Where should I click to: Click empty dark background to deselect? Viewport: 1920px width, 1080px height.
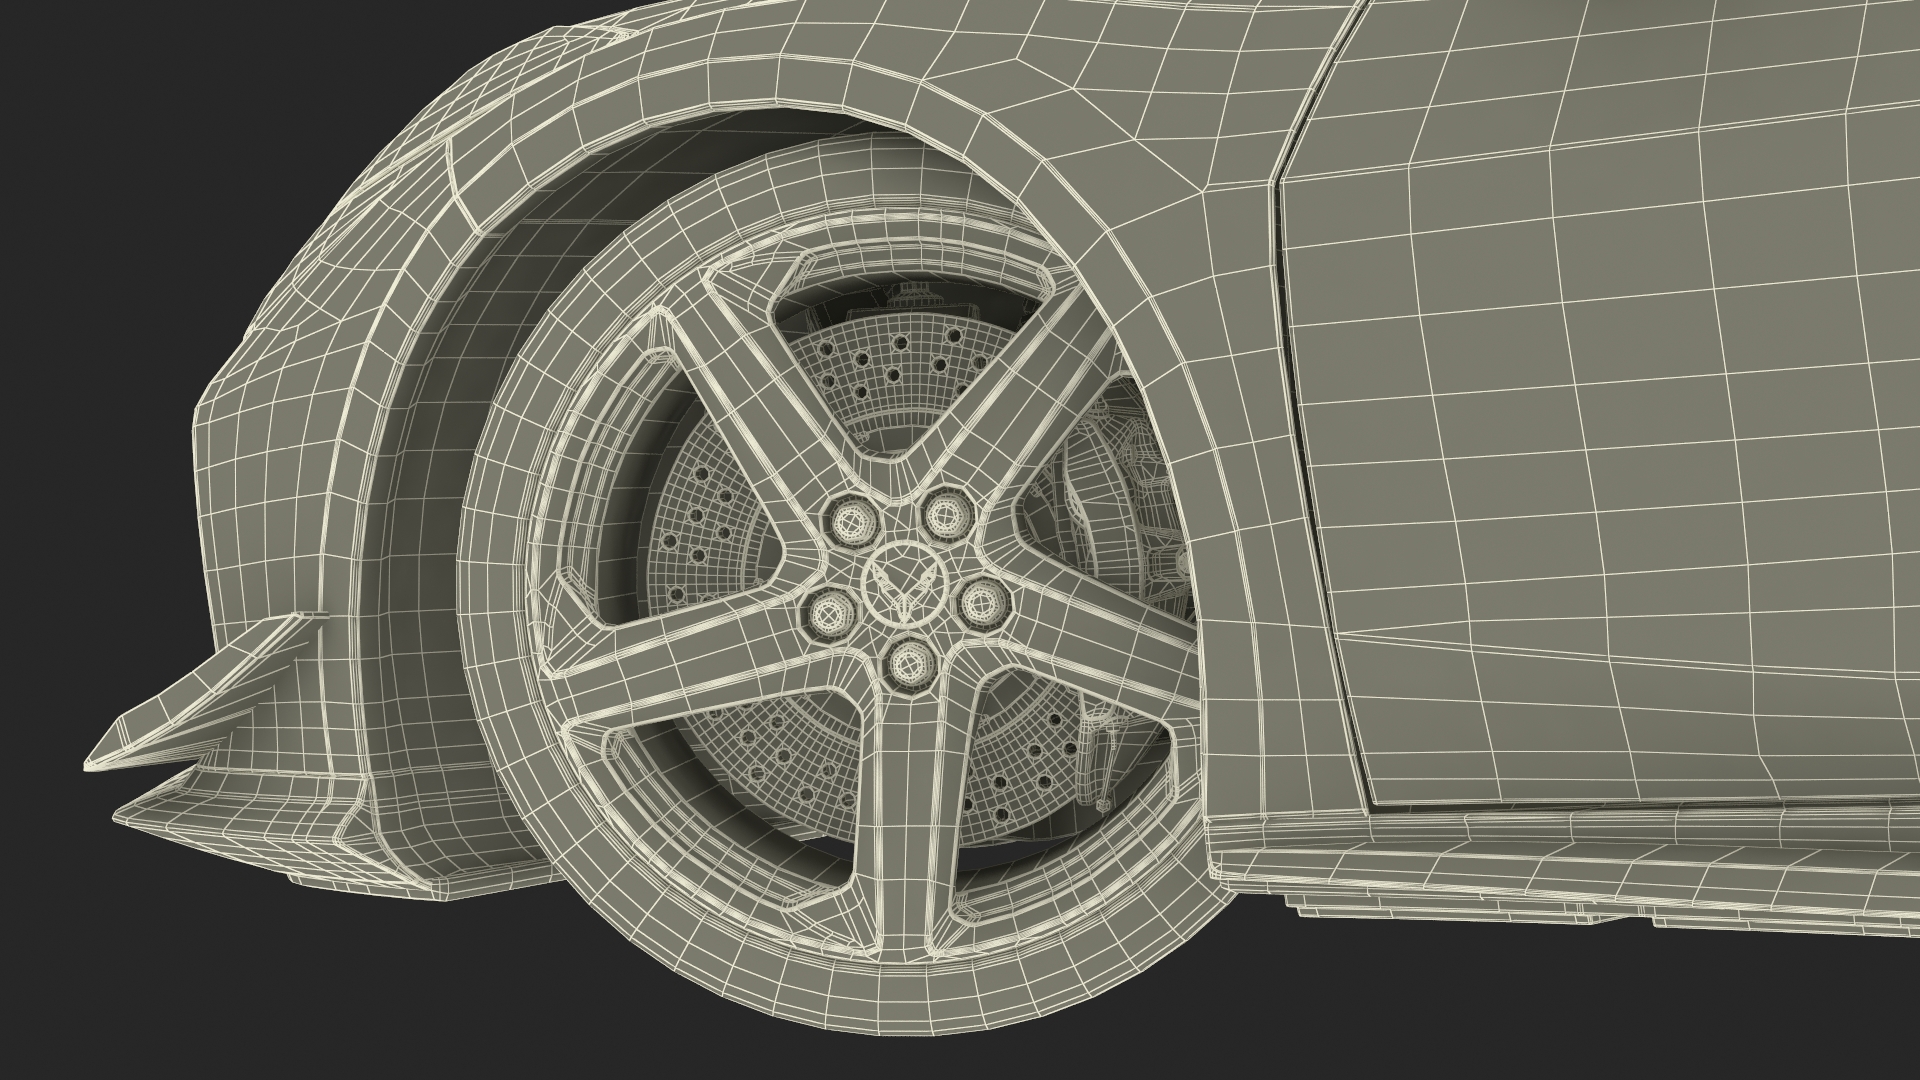tap(120, 200)
